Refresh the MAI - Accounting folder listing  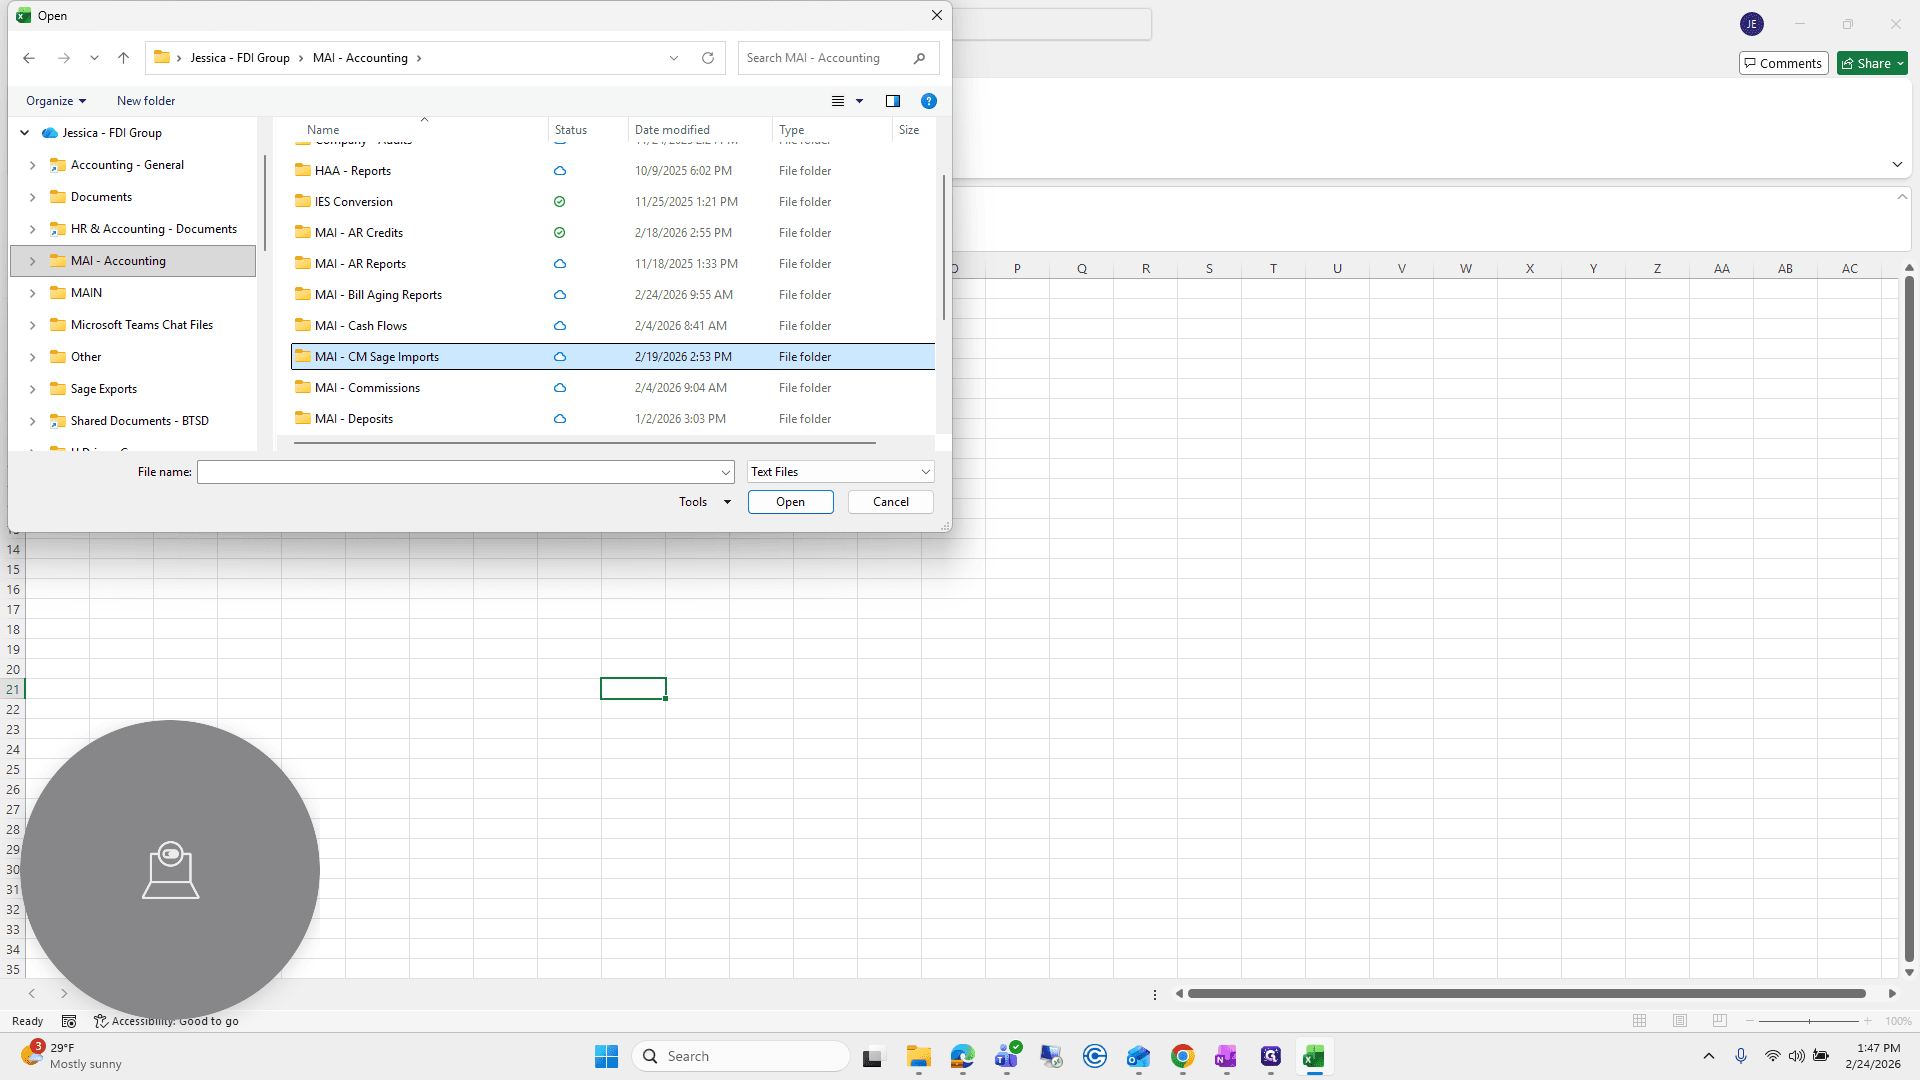tap(708, 58)
